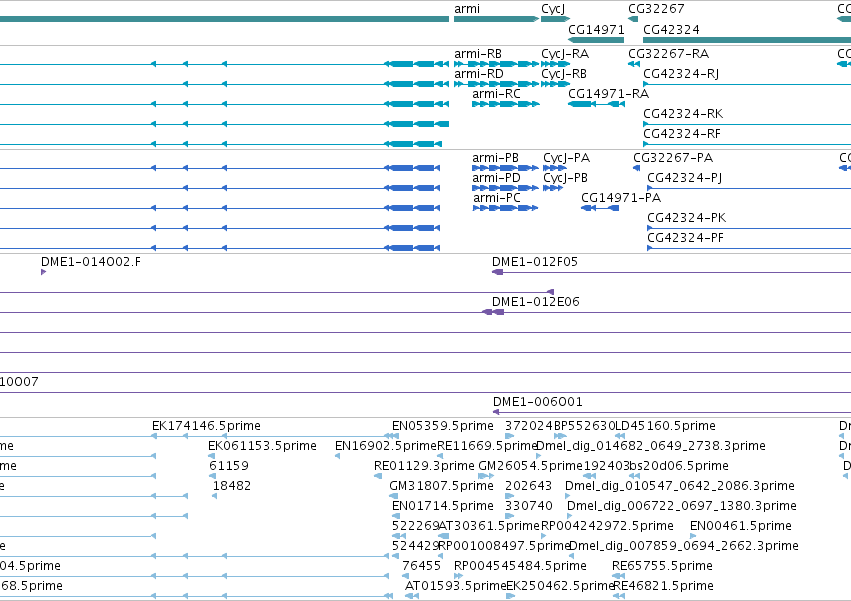Select the armi gene label
The width and height of the screenshot is (851, 601).
click(x=467, y=9)
